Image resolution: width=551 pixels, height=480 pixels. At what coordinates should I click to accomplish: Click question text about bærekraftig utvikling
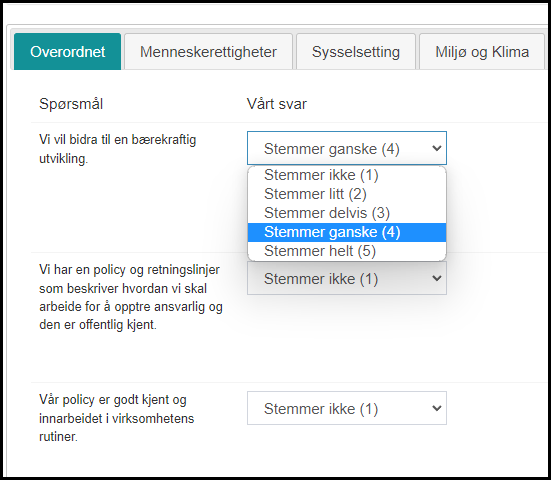click(x=118, y=149)
